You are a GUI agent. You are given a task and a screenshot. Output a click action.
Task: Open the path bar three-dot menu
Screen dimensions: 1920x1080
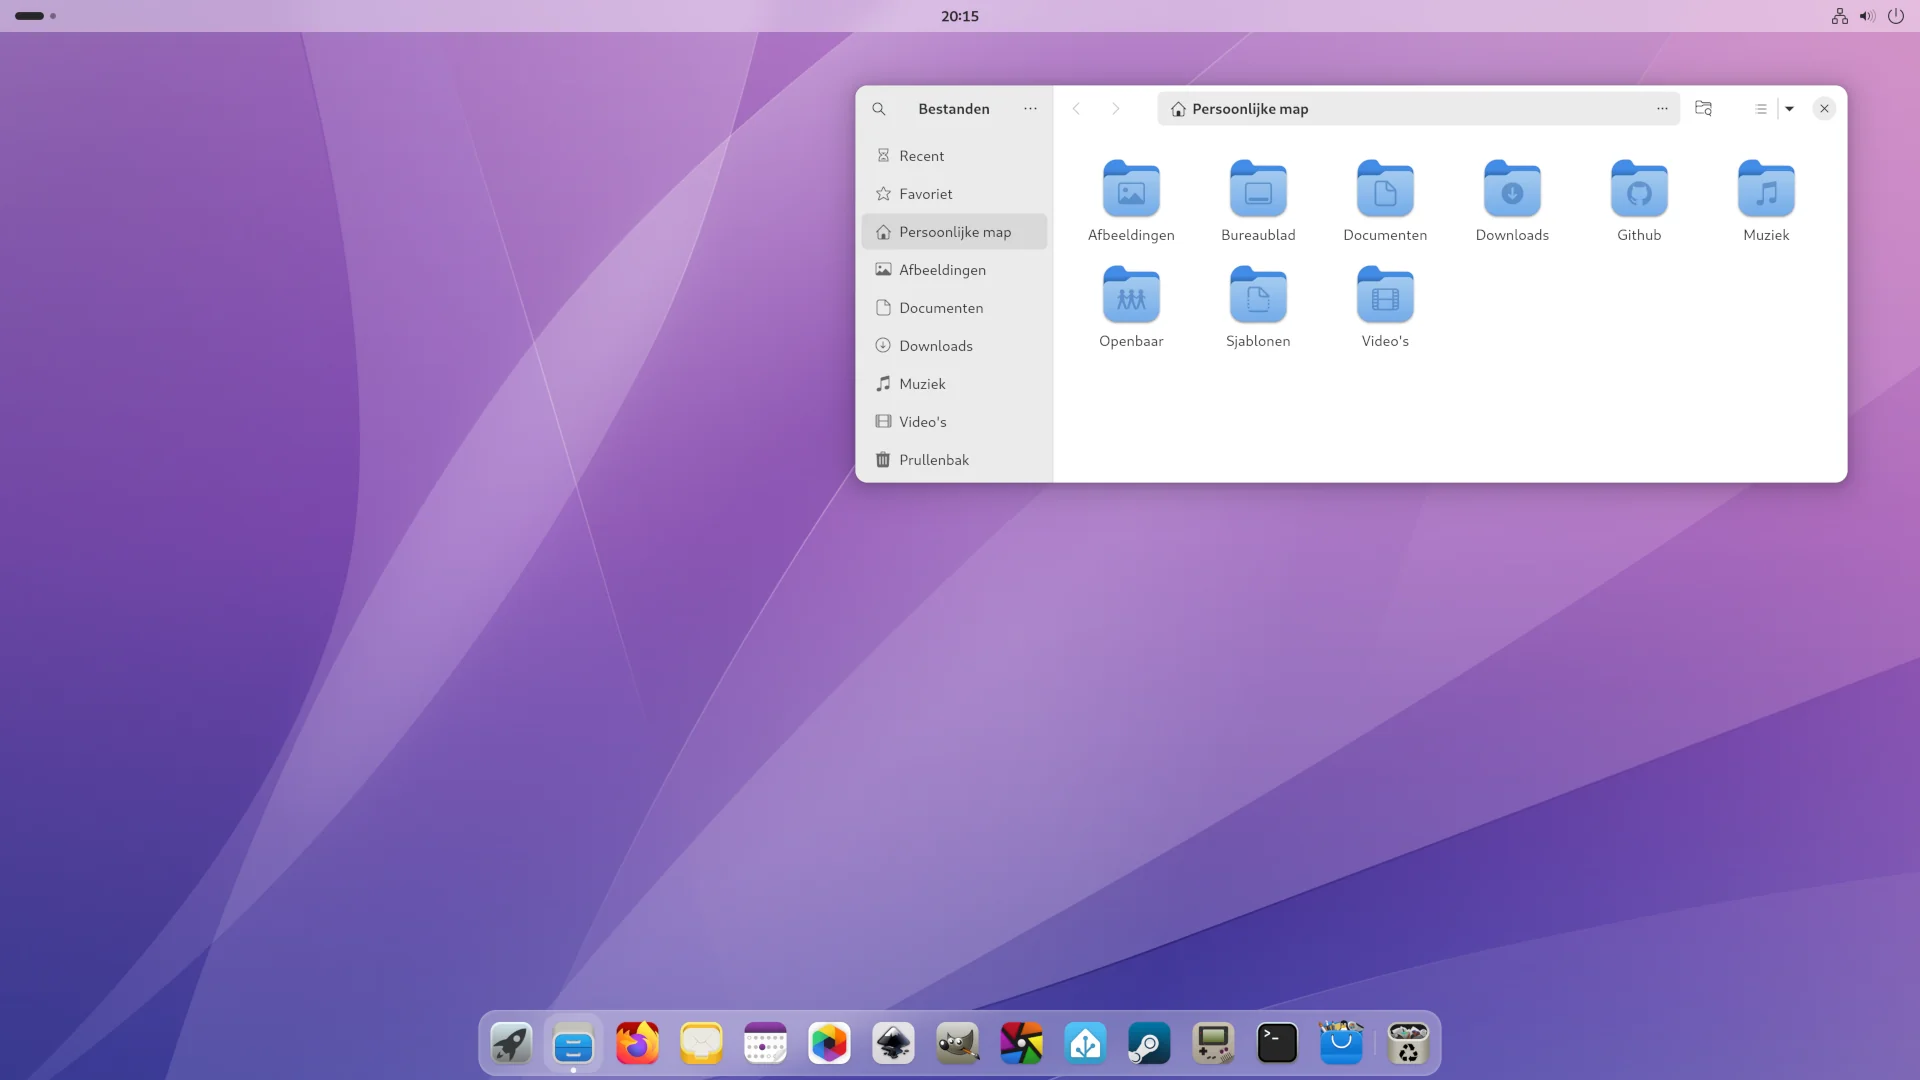point(1662,109)
